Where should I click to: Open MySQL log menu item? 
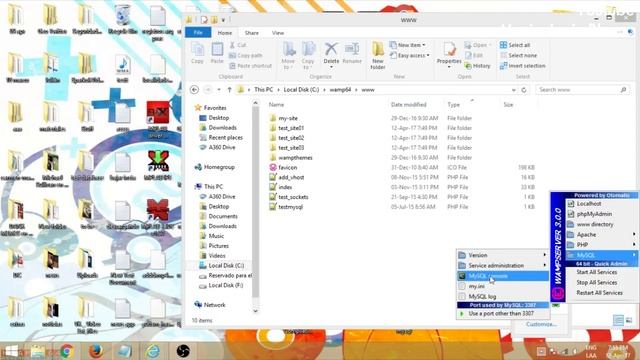[x=502, y=296]
